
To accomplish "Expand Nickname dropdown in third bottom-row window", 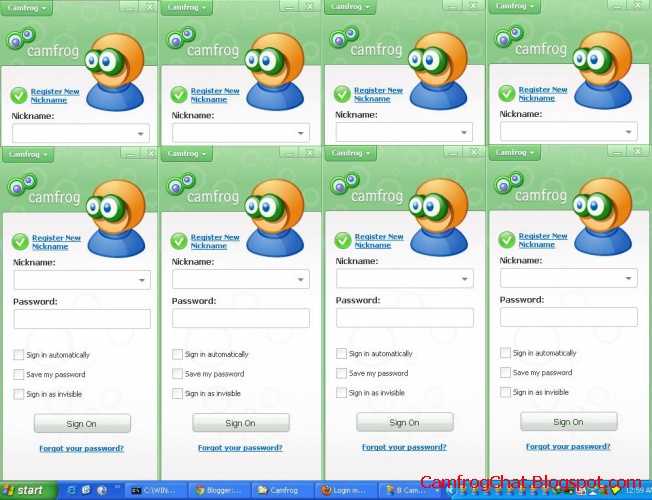I will coord(464,279).
